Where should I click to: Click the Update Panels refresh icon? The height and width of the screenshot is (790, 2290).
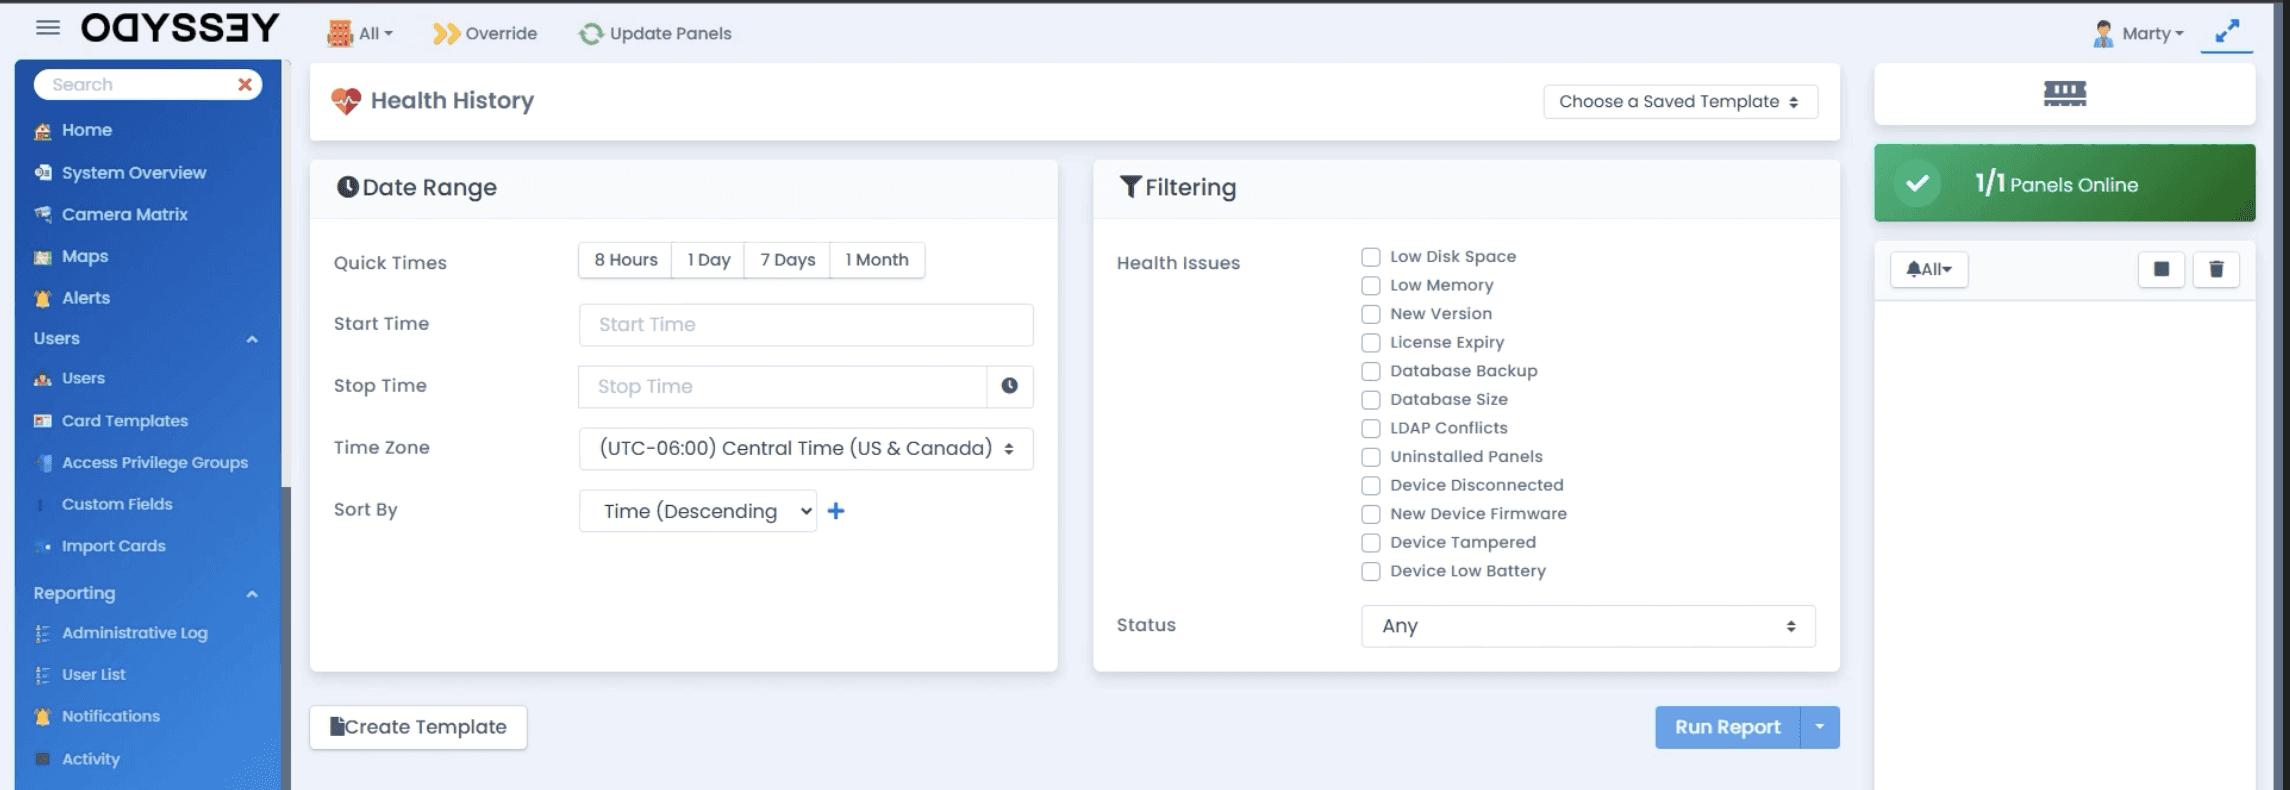click(x=591, y=34)
